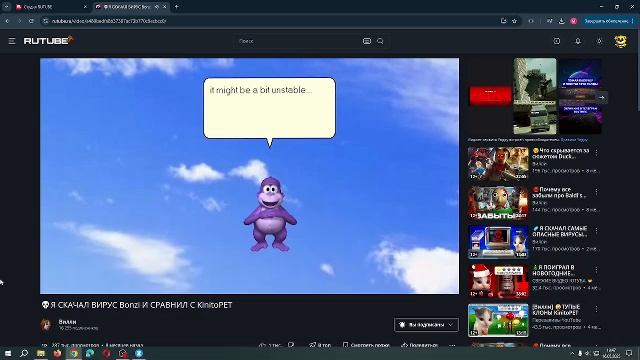Screen dimensions: 640x360
Task: Click the magnifier search icon in RUTUBE
Action: pyautogui.click(x=380, y=41)
